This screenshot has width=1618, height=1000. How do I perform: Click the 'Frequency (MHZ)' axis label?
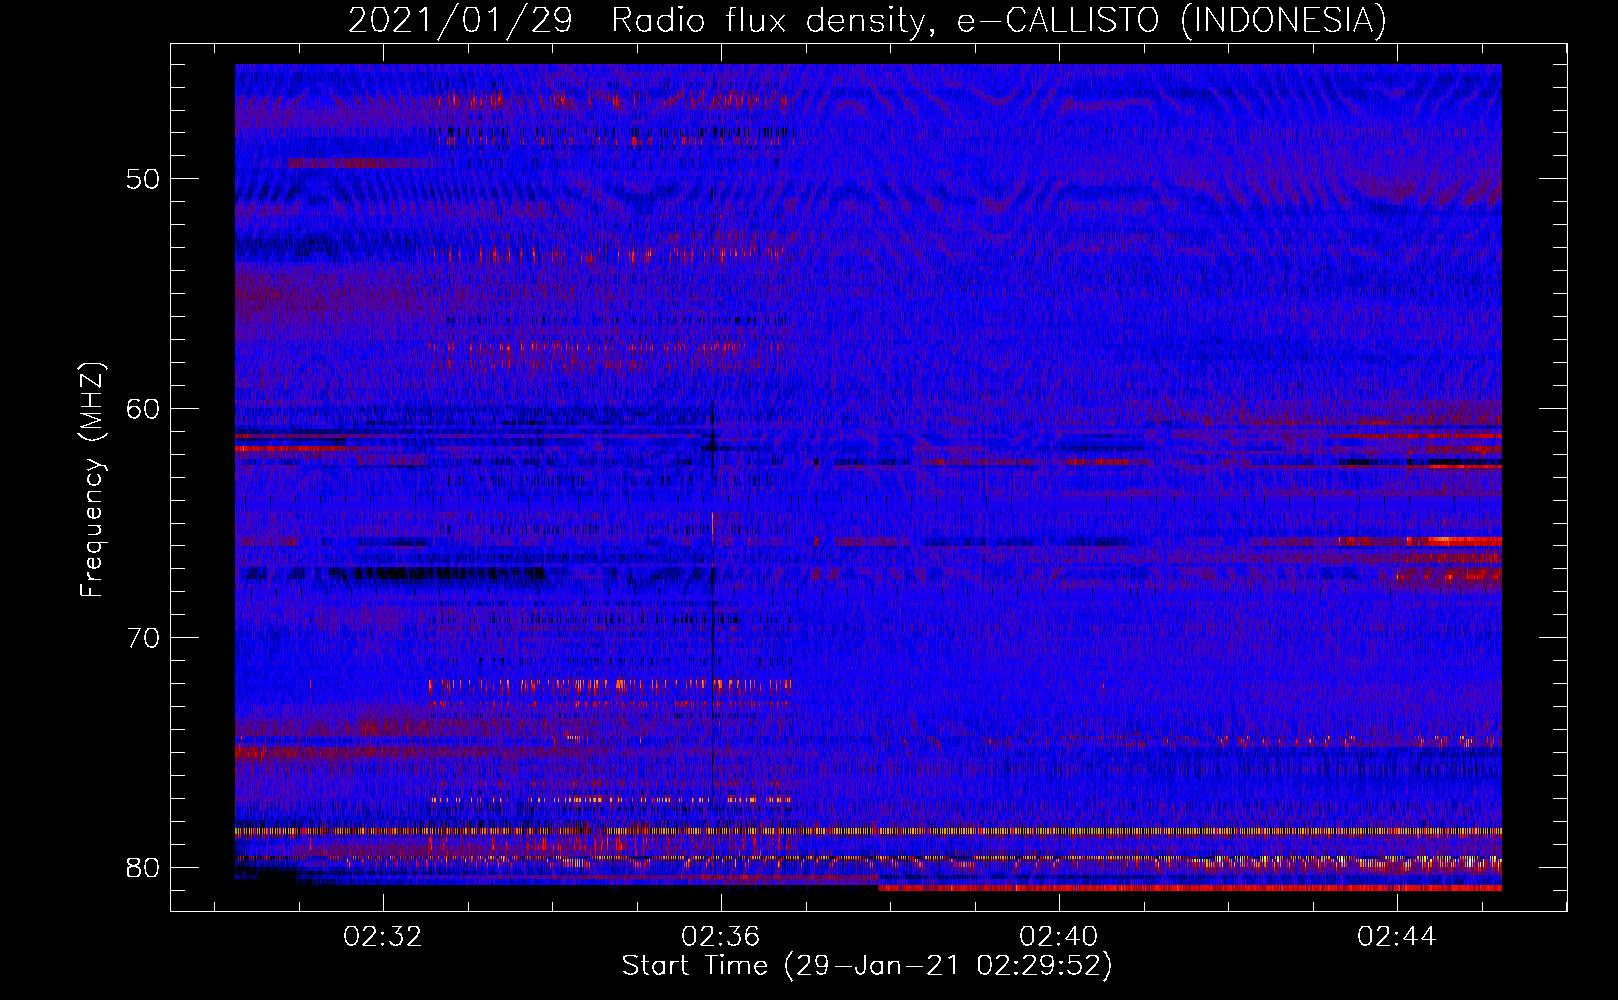click(92, 480)
